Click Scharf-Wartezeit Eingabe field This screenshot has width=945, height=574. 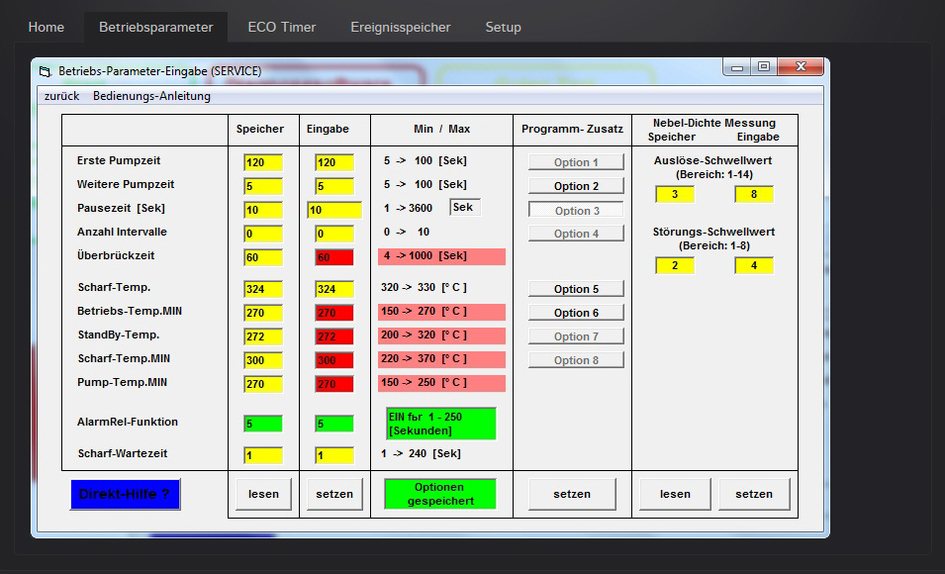tap(334, 455)
